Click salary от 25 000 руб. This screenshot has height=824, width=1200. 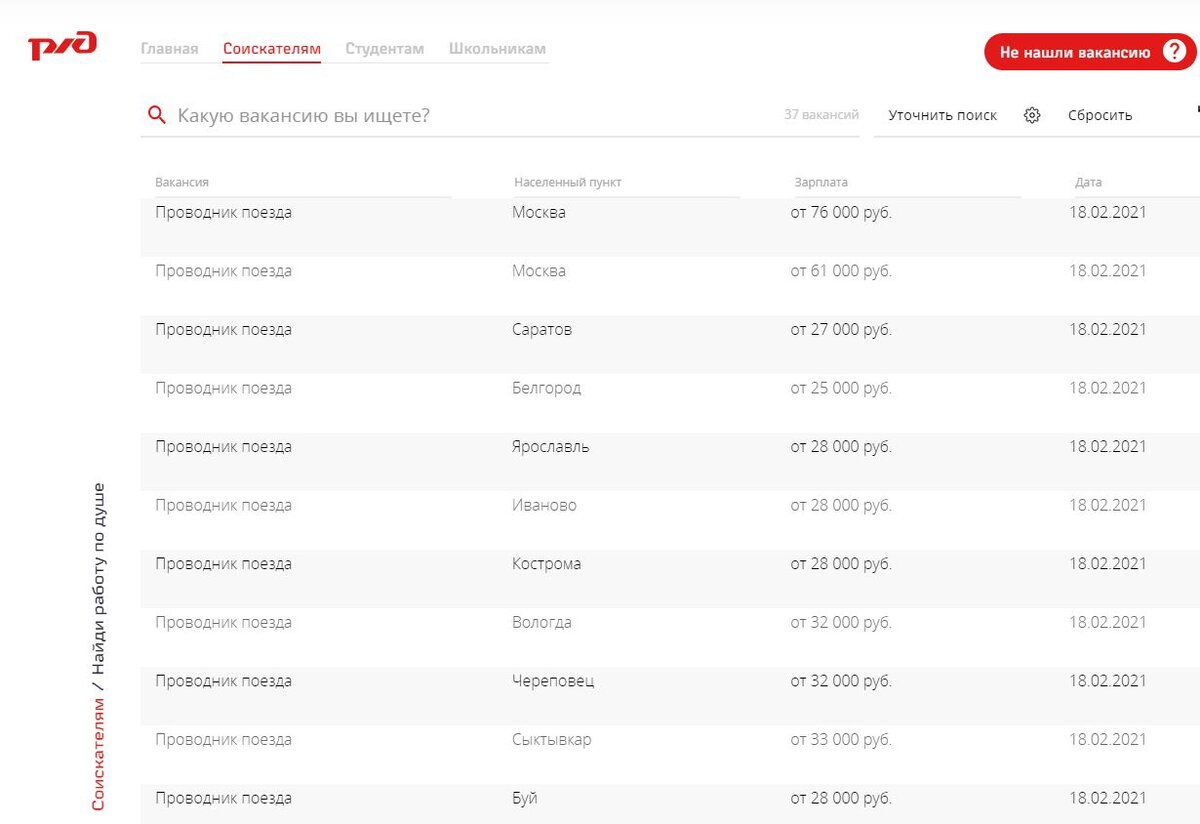(841, 388)
